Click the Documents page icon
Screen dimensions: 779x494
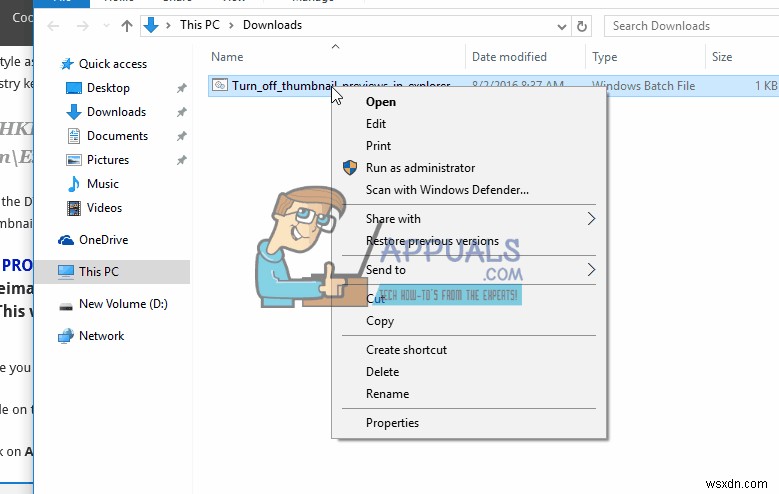pos(74,136)
